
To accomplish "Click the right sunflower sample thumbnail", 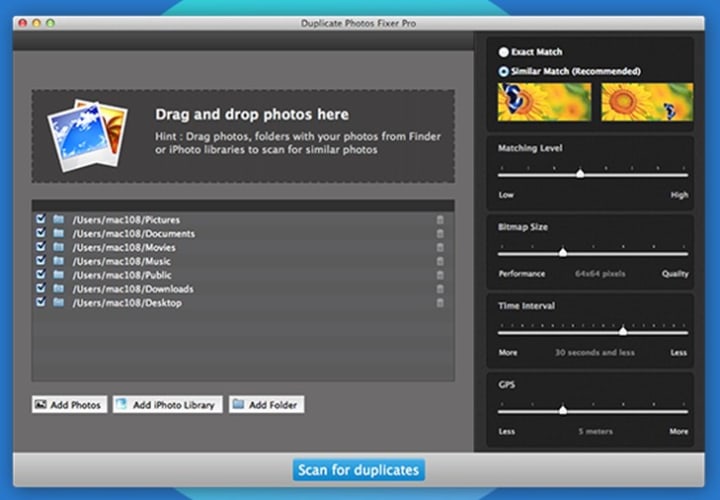I will (x=647, y=102).
